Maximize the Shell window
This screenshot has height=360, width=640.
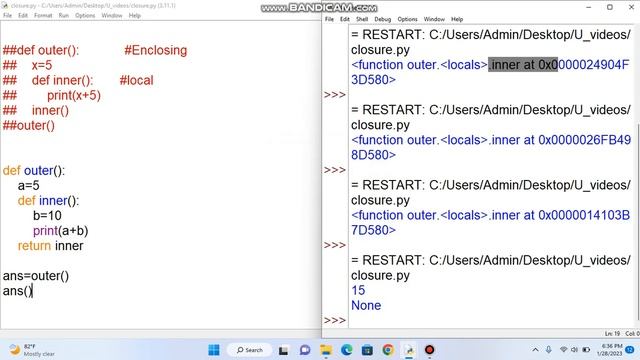[x=610, y=7]
